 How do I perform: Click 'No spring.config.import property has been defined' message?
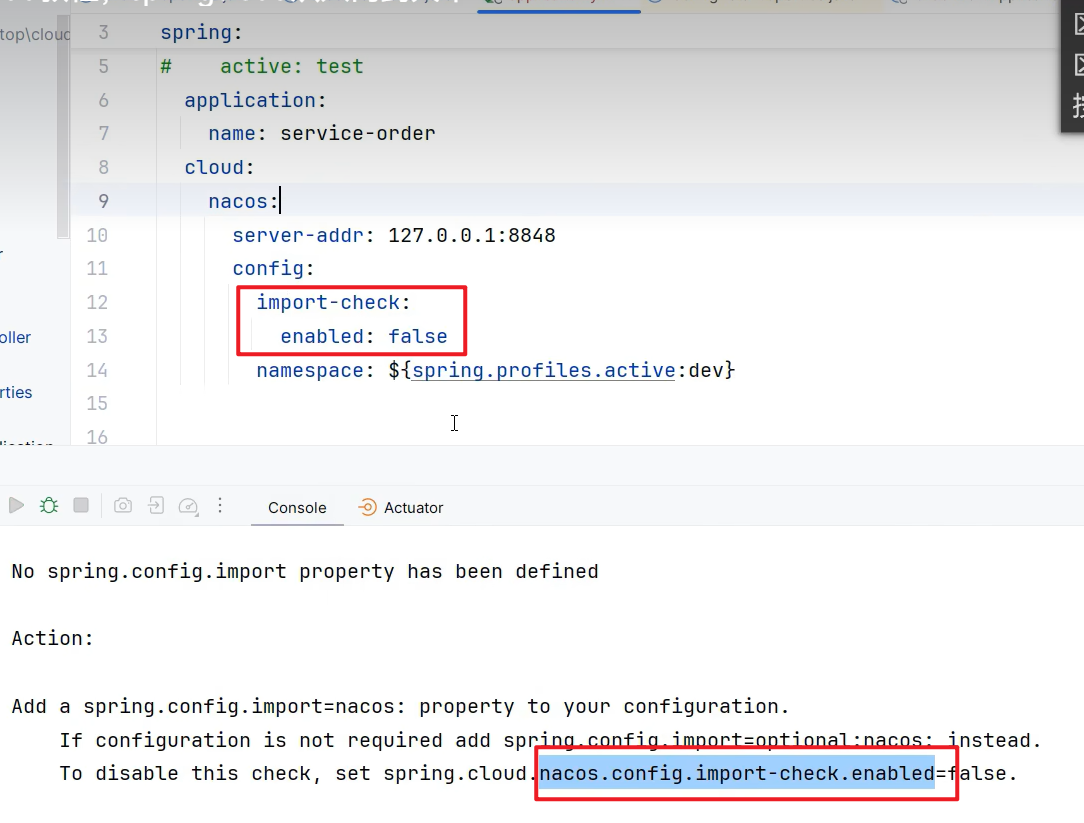pyautogui.click(x=305, y=571)
